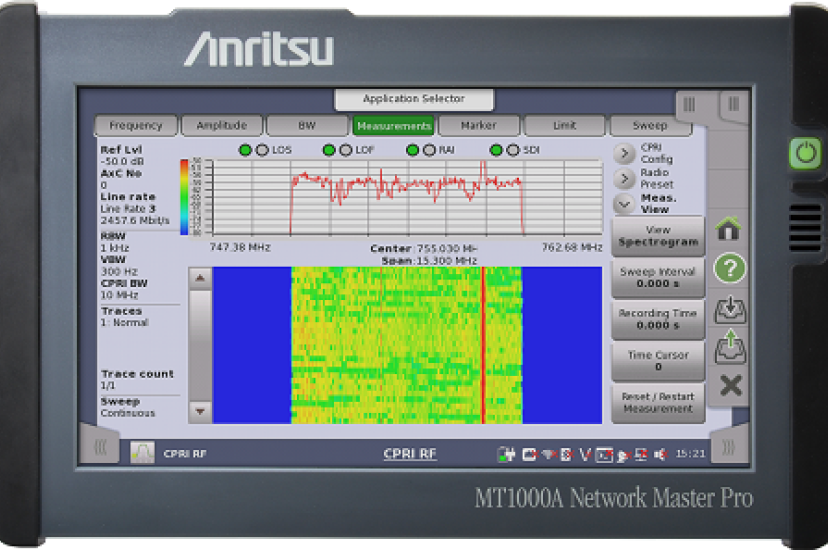Viewport: 828px width, 550px height.
Task: Open the Home screen icon
Action: [x=729, y=229]
